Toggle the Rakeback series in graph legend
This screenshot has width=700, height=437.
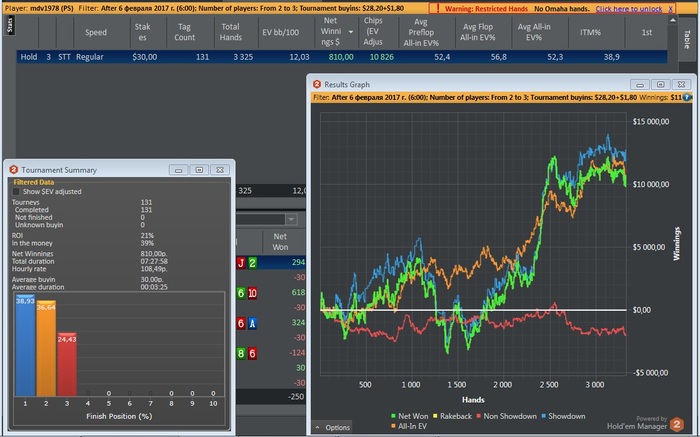[x=452, y=416]
